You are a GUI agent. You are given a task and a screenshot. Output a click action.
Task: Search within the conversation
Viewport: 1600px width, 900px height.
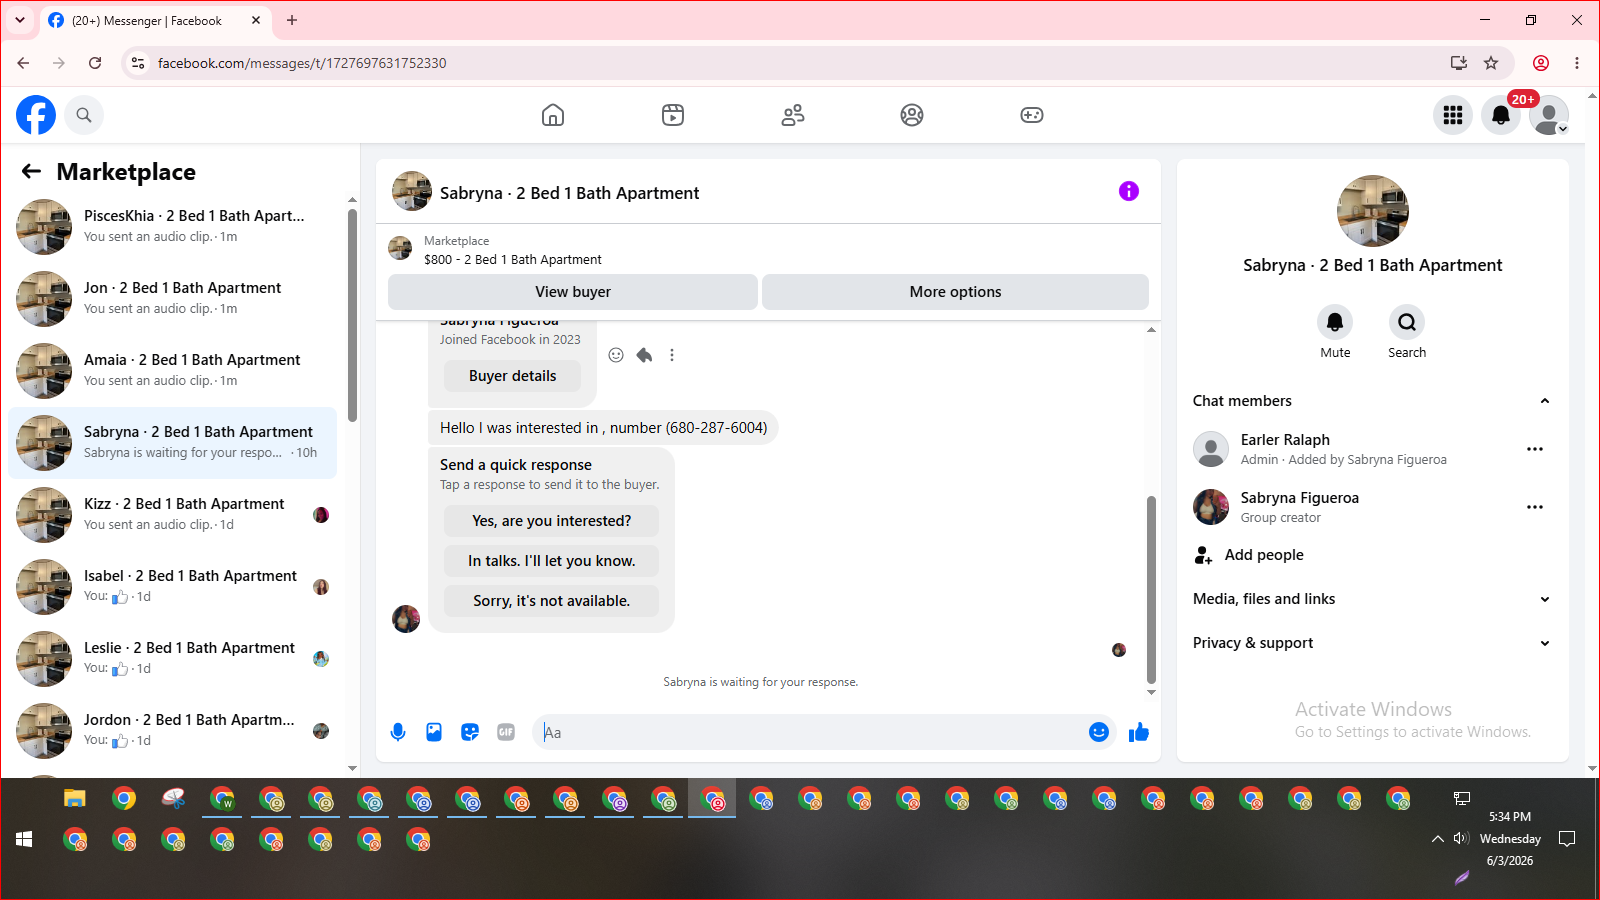(1407, 322)
